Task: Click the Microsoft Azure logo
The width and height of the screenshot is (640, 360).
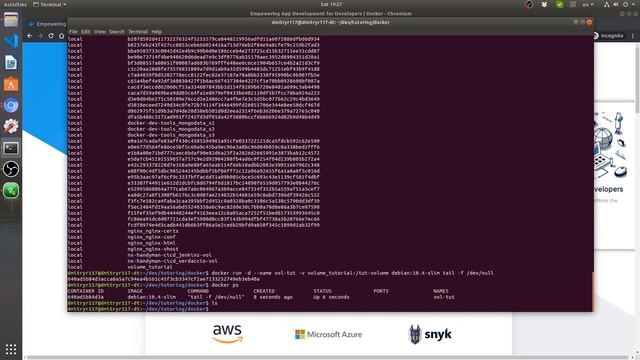Action: 328,334
